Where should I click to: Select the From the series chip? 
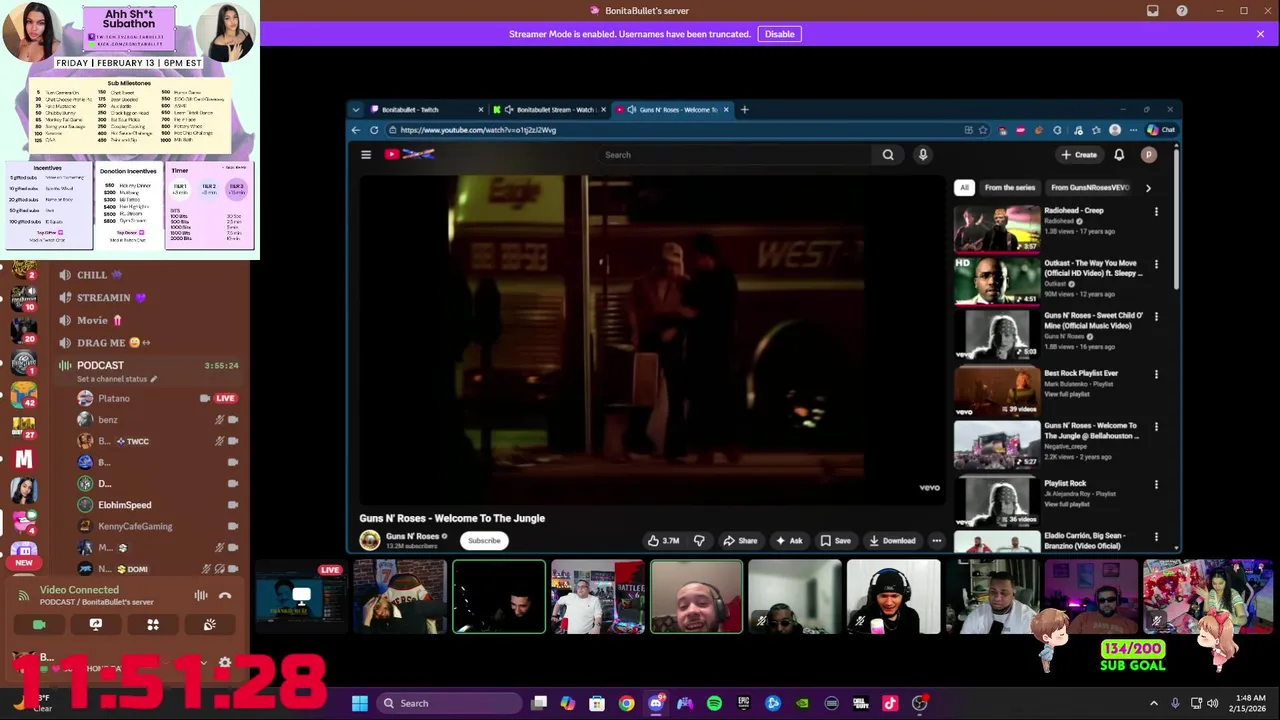click(x=1010, y=188)
